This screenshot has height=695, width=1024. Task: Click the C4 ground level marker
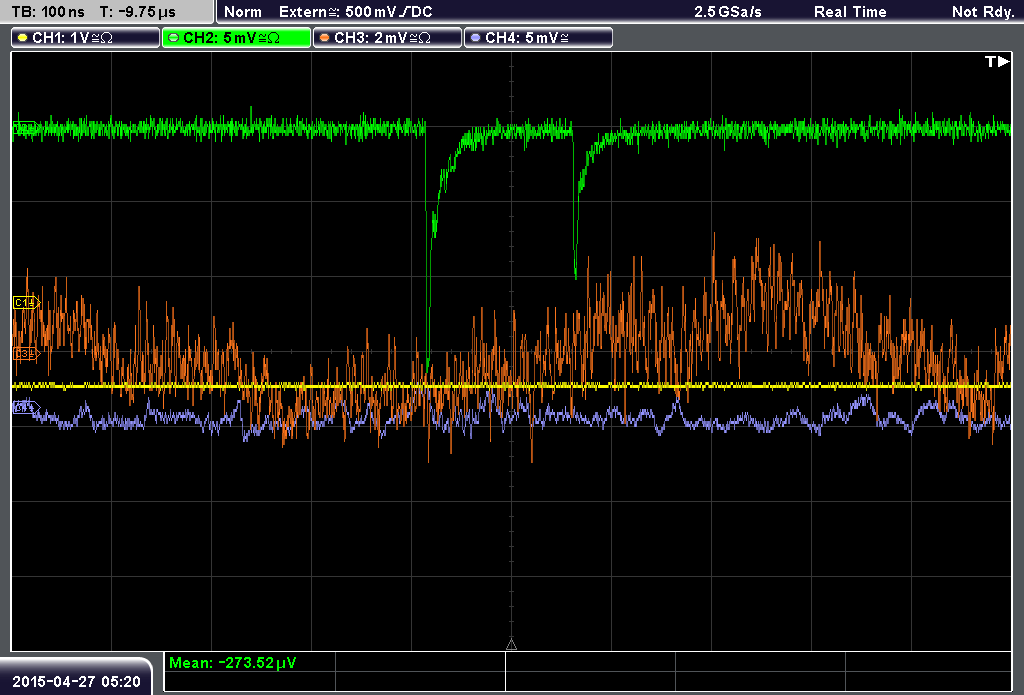(26, 408)
